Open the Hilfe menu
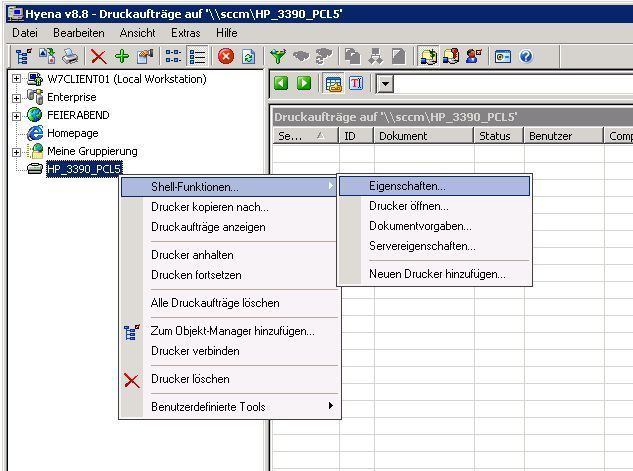This screenshot has width=633, height=471. 226,33
